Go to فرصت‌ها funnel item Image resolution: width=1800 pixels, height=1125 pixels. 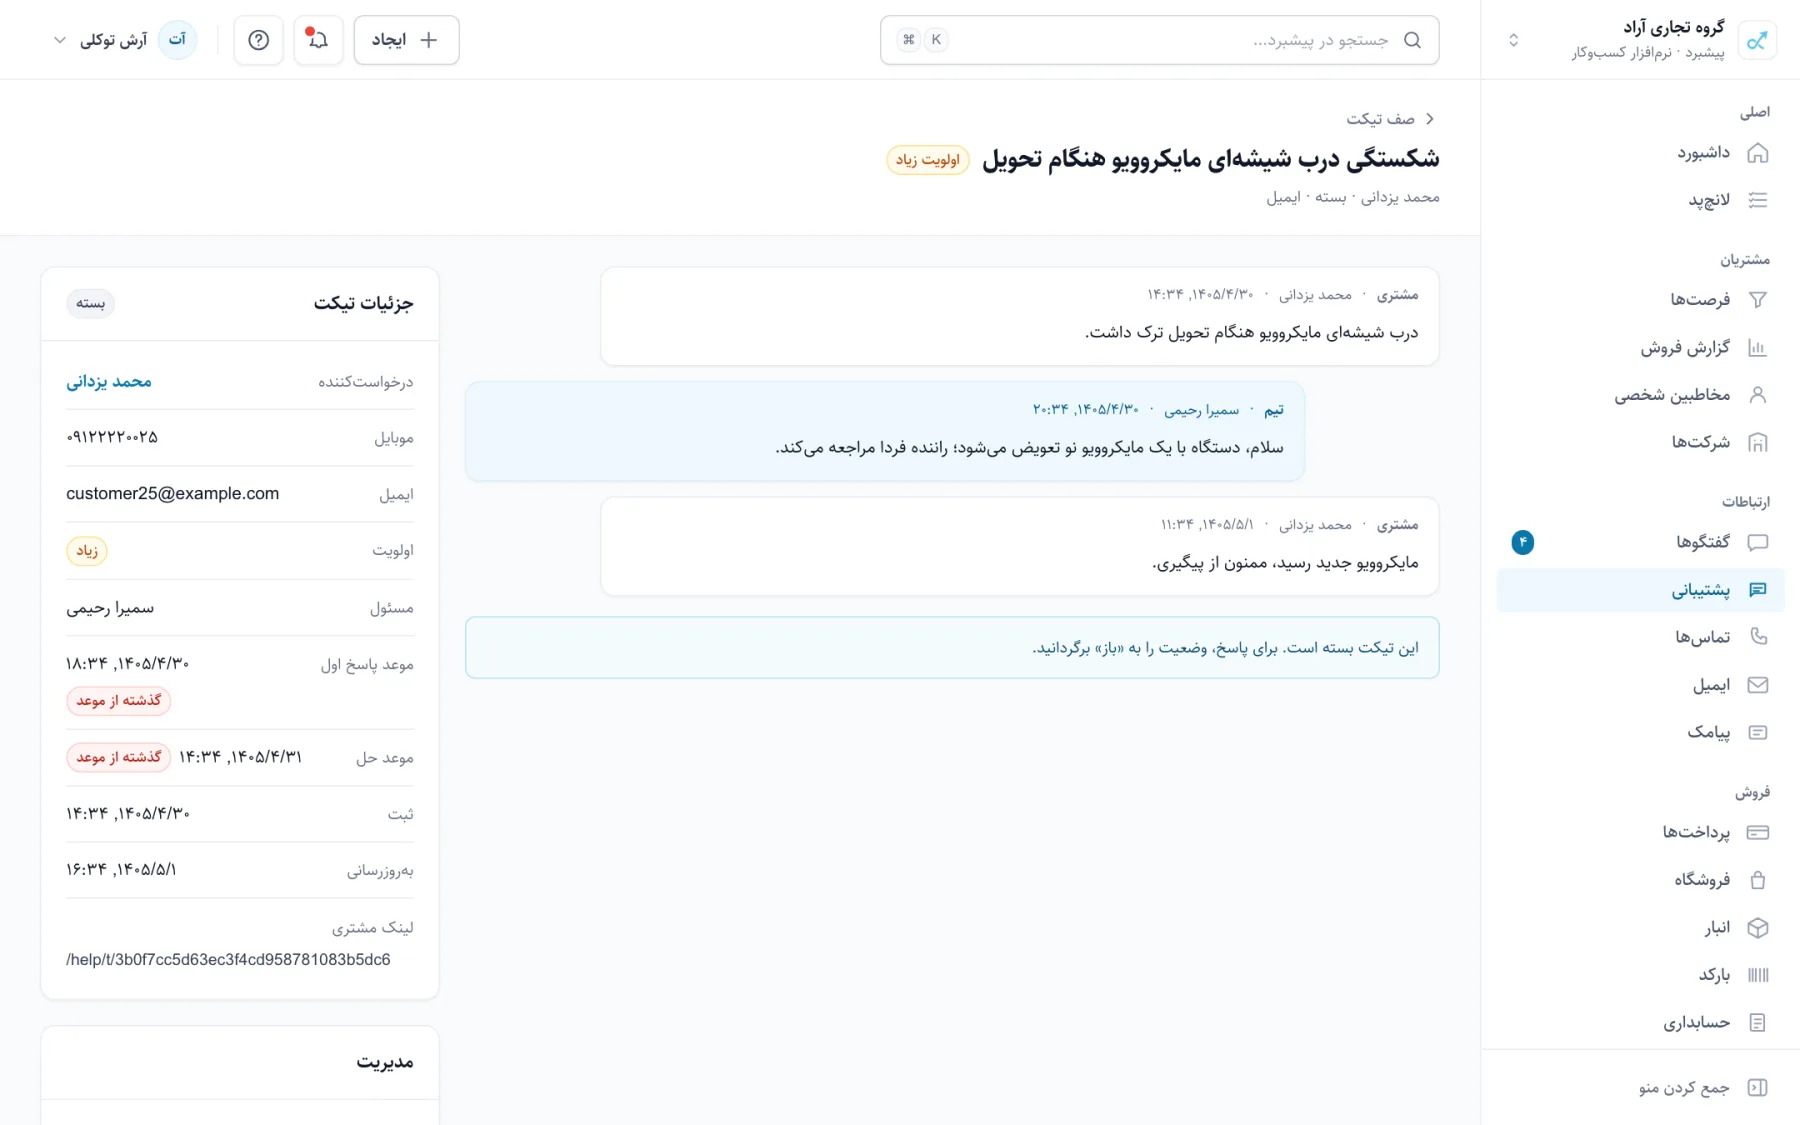[1640, 300]
